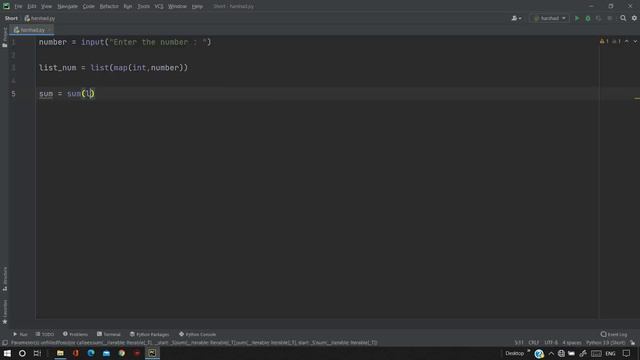Viewport: 640px width, 360px height.
Task: Open the File menu
Action: pos(18,7)
